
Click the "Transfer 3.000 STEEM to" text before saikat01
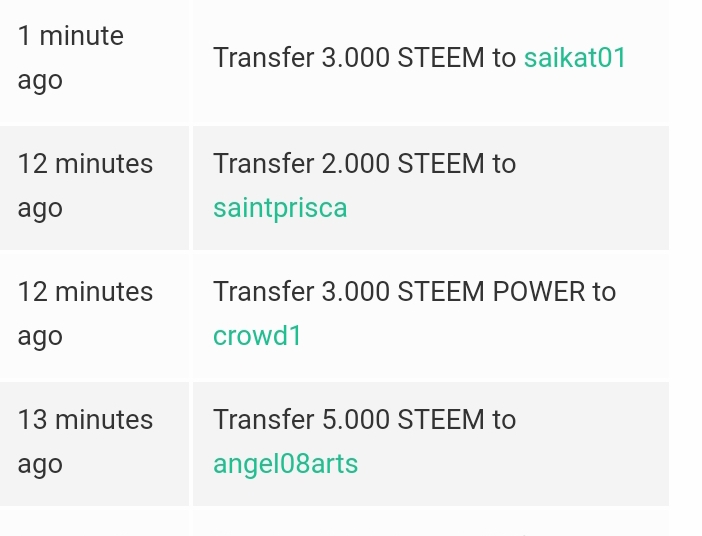(x=364, y=58)
